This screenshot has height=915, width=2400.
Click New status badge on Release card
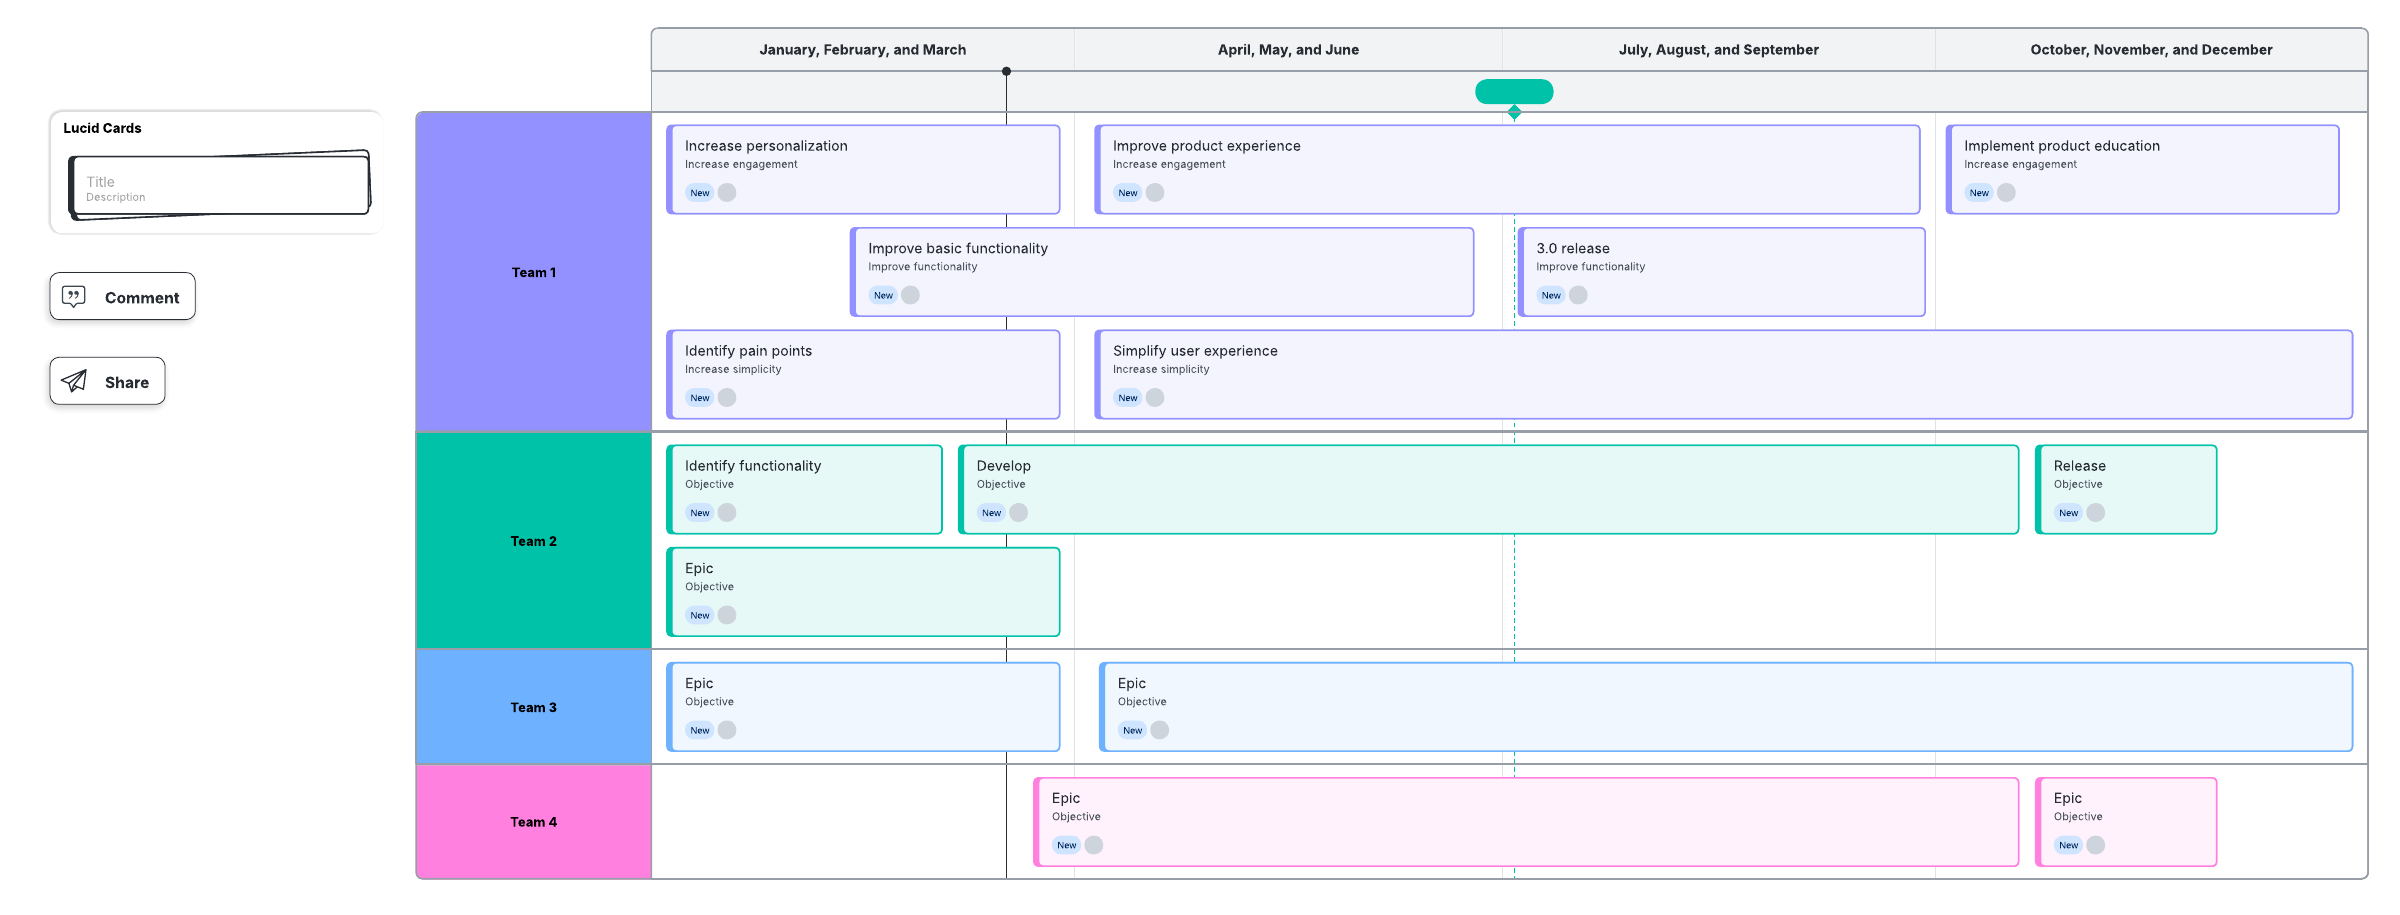(x=2067, y=513)
